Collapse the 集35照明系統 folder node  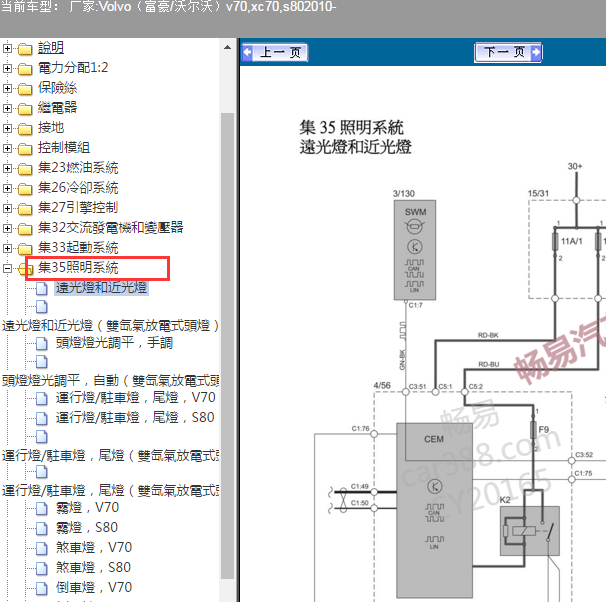[x=7, y=268]
